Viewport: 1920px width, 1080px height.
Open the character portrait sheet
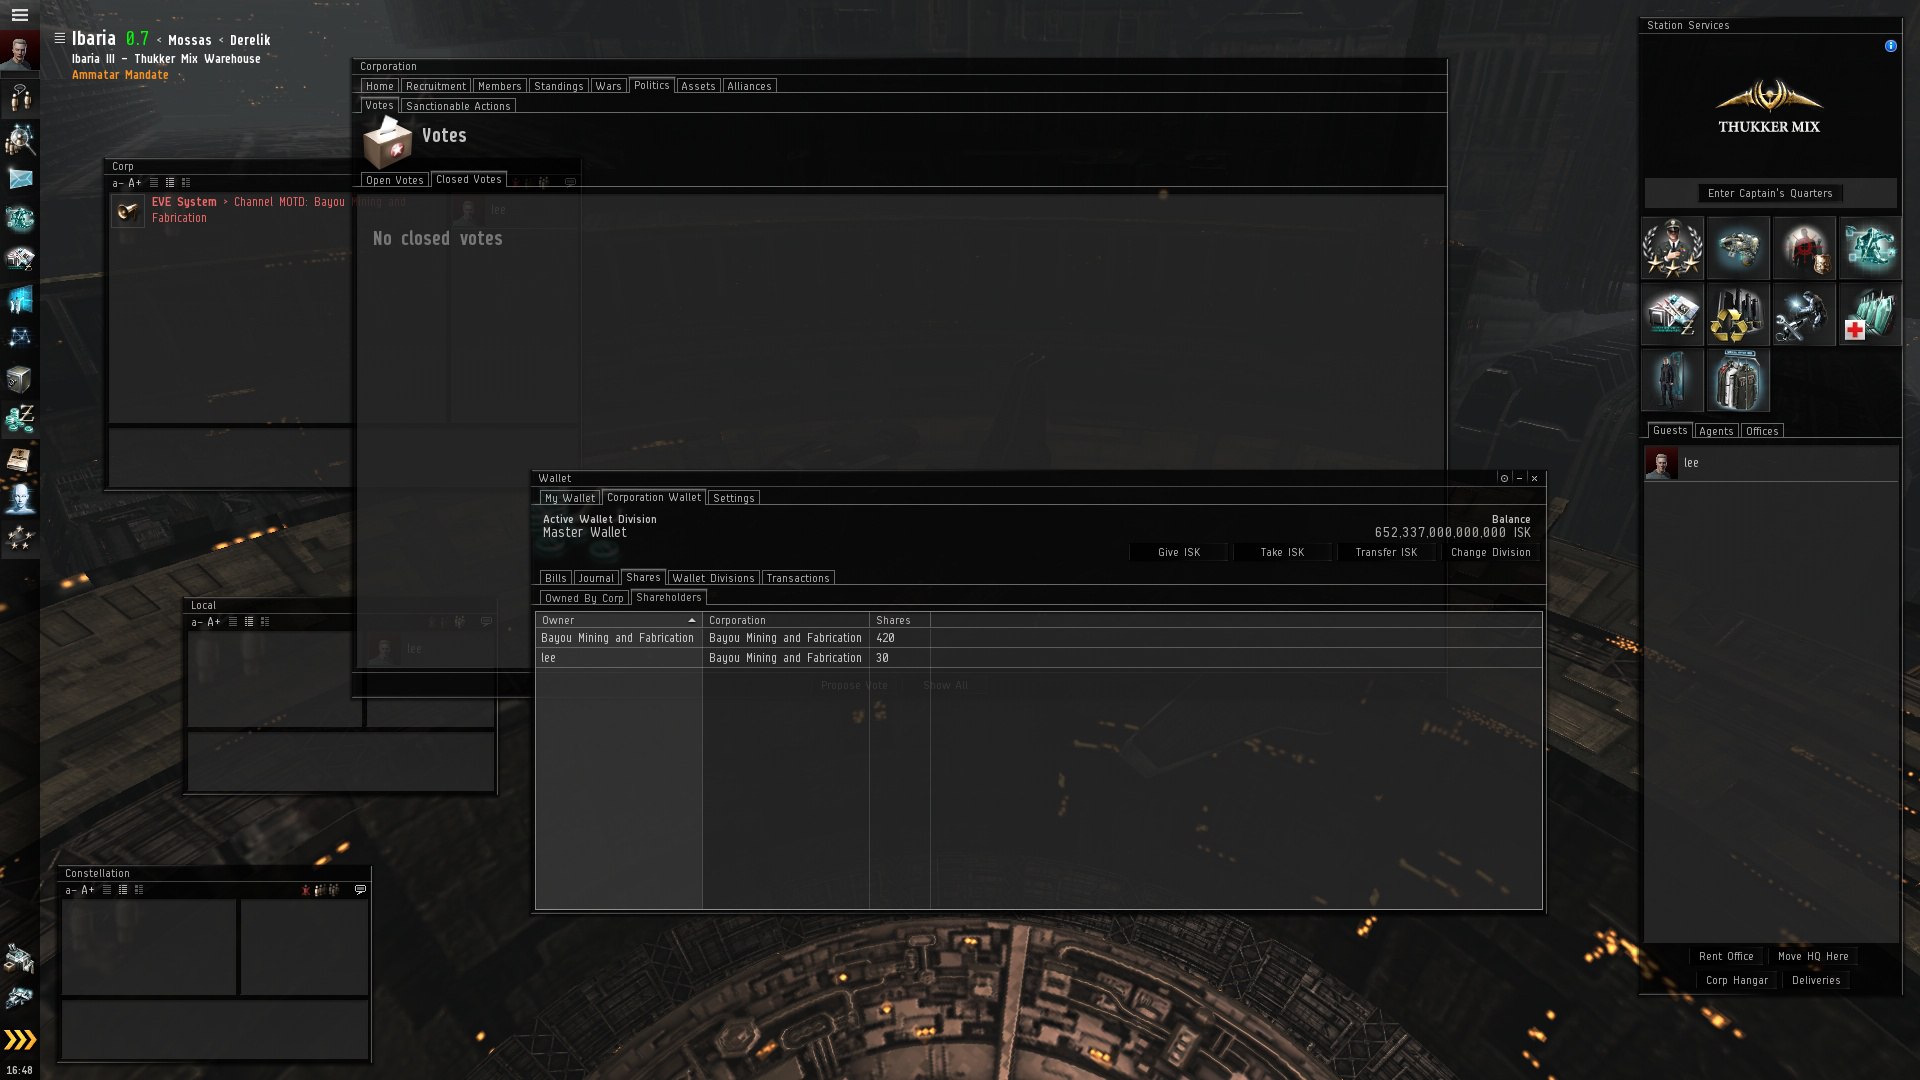pyautogui.click(x=19, y=52)
